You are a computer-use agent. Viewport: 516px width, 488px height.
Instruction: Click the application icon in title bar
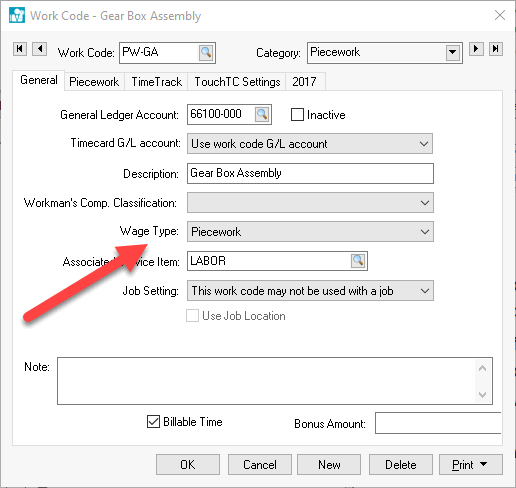pyautogui.click(x=17, y=15)
